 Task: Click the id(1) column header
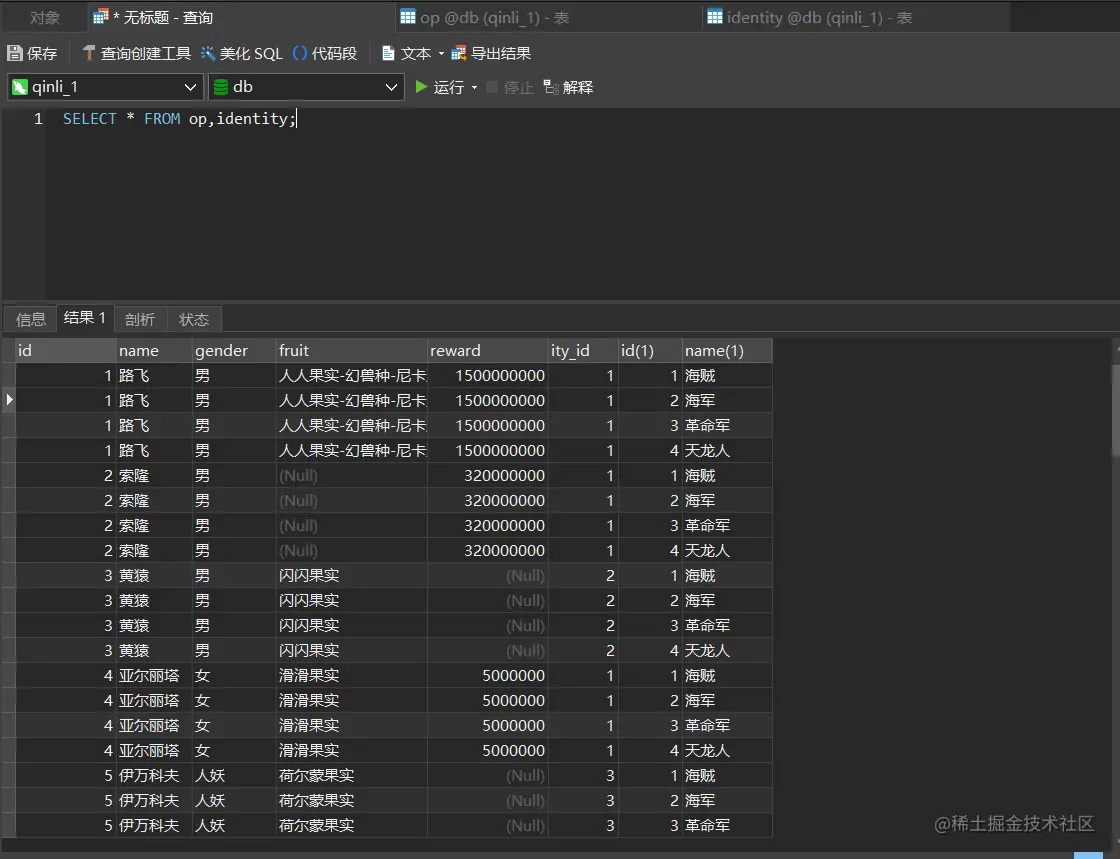point(650,351)
